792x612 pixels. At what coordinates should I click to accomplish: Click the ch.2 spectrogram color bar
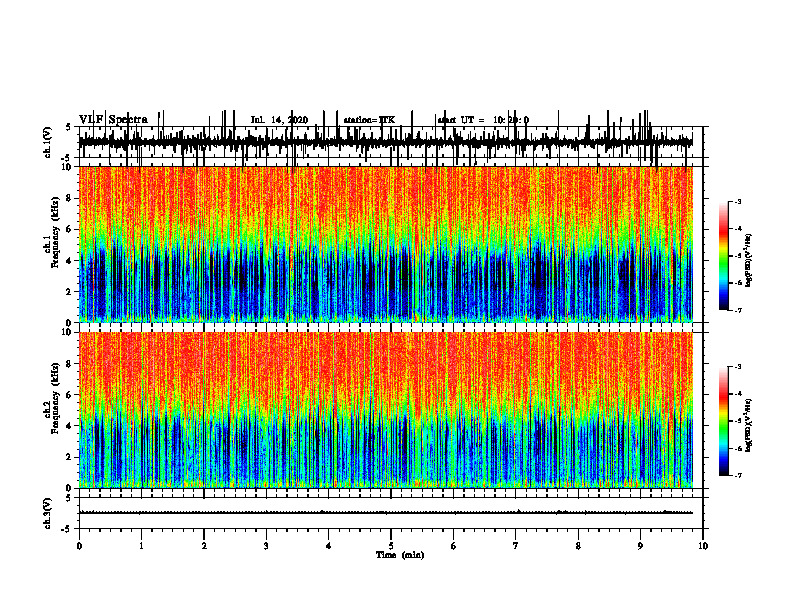pyautogui.click(x=723, y=421)
